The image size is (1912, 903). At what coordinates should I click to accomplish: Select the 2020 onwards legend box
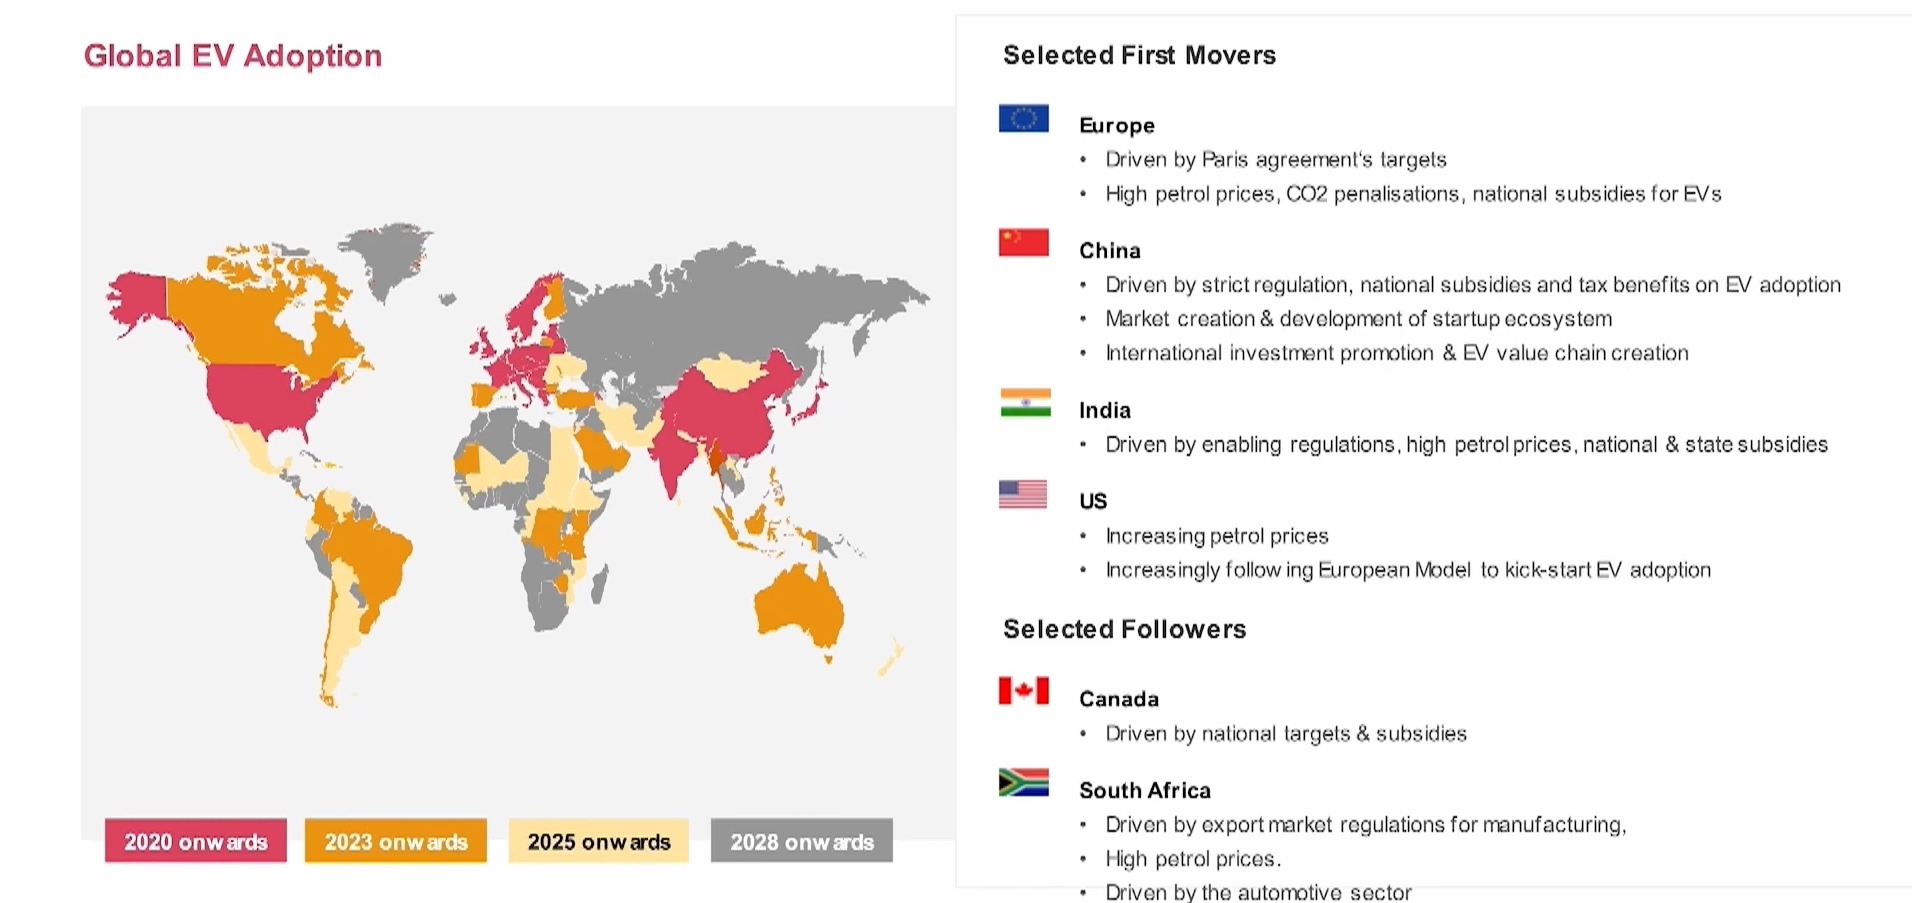[196, 841]
